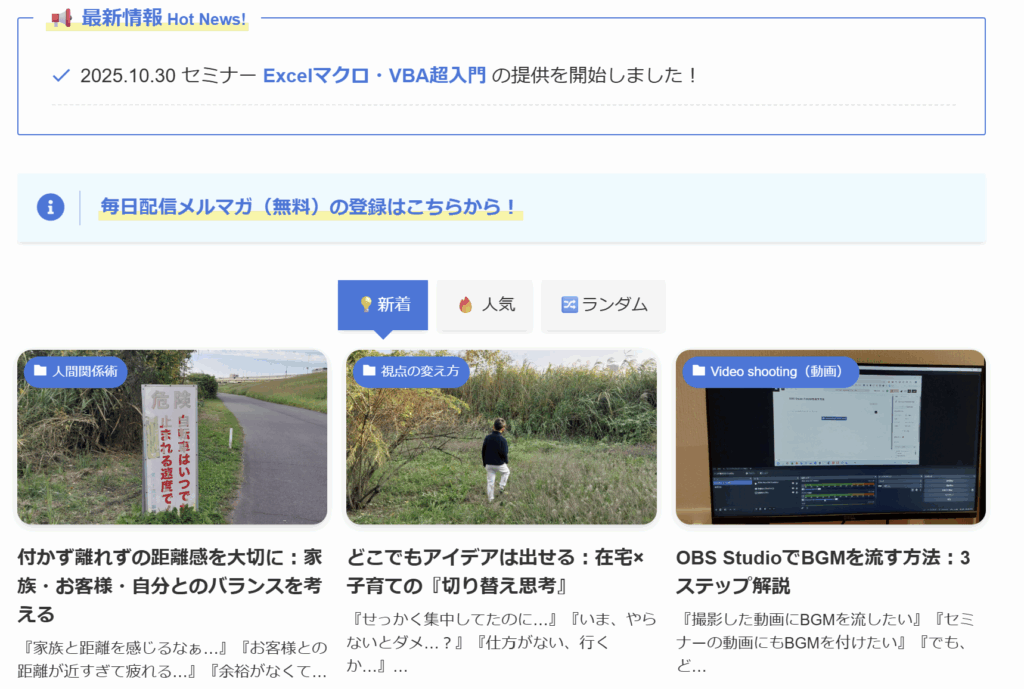1024x689 pixels.
Task: Click the flame icon on 人気 tab
Action: tap(465, 305)
